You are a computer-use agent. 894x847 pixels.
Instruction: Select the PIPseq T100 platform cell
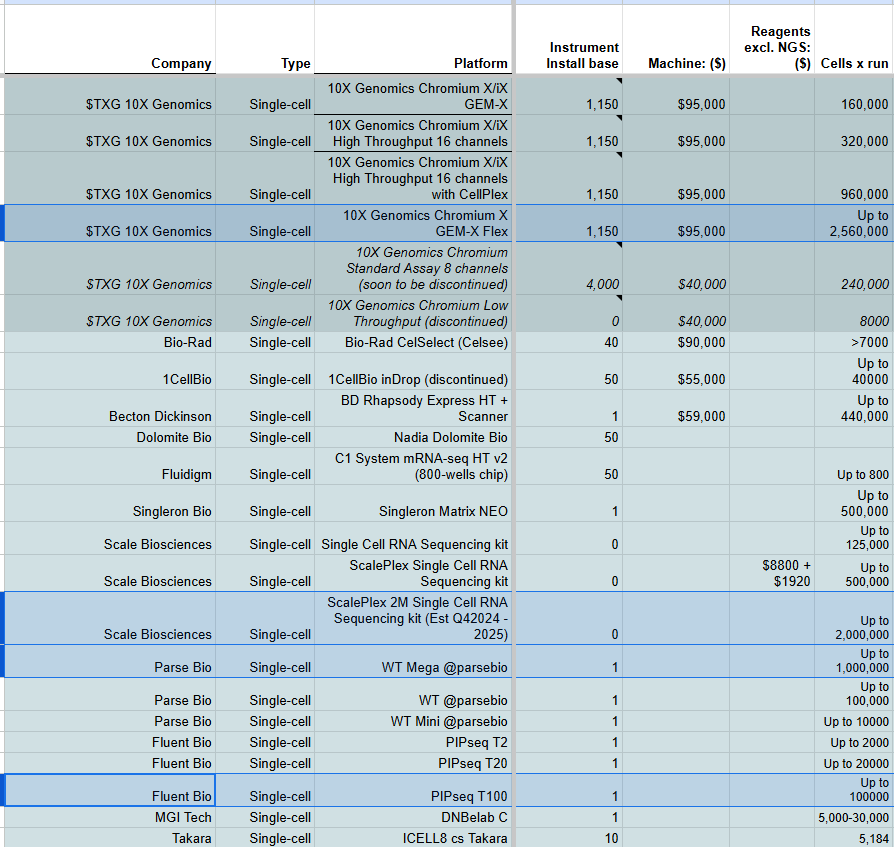[413, 791]
